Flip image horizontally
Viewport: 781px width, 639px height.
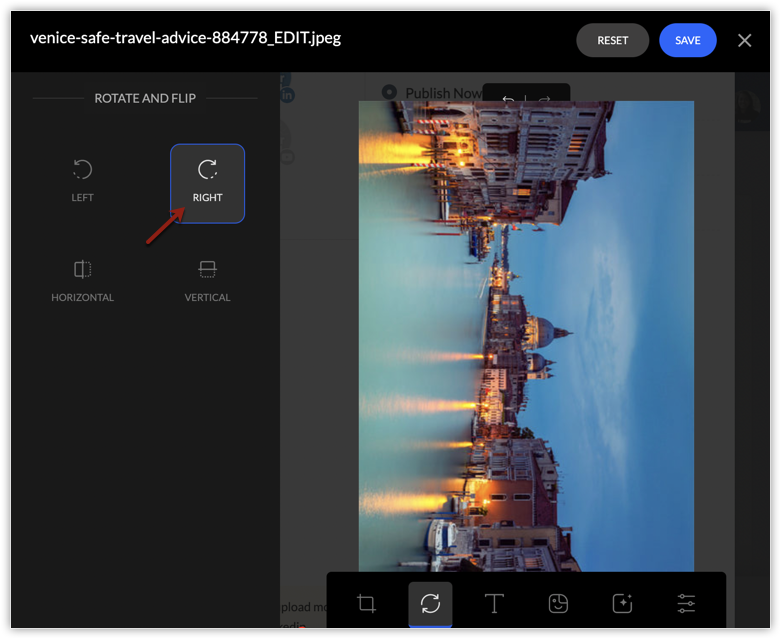pyautogui.click(x=82, y=281)
